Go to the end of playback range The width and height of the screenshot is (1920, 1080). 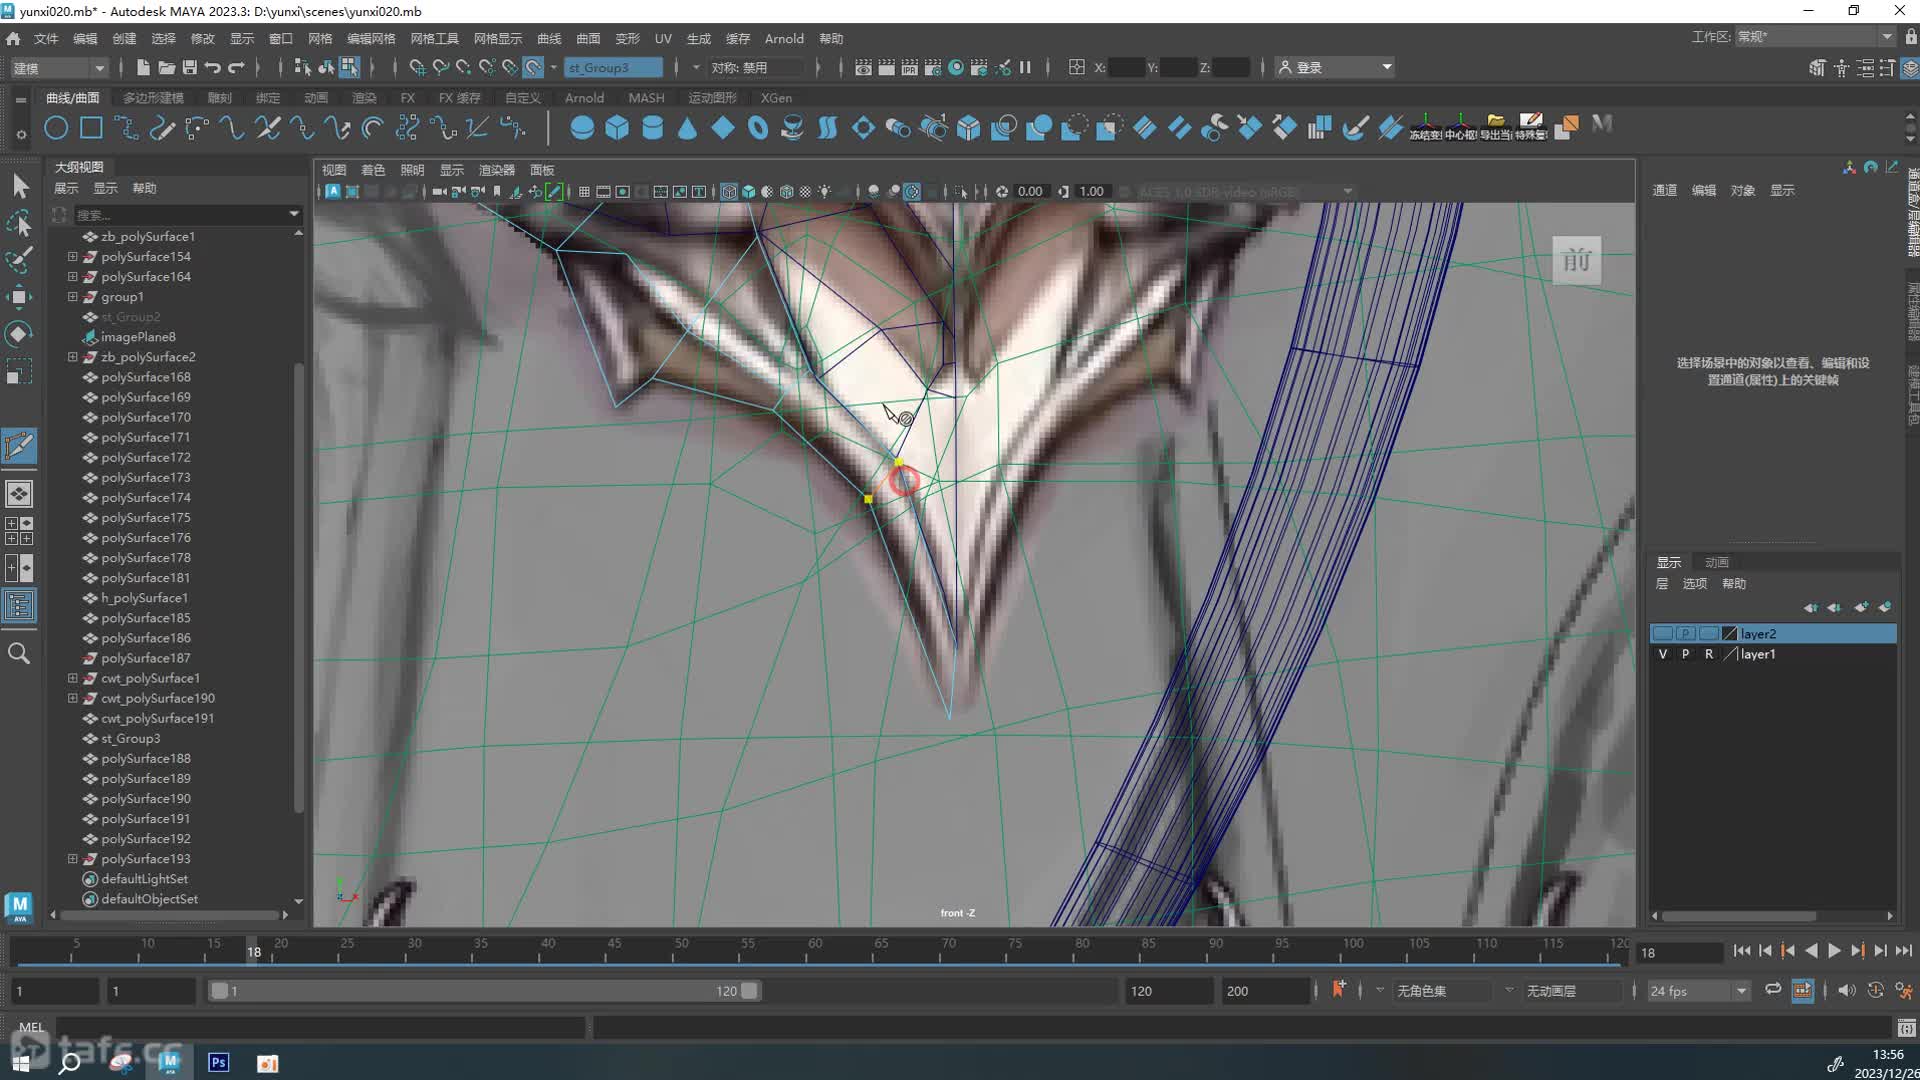(x=1904, y=951)
